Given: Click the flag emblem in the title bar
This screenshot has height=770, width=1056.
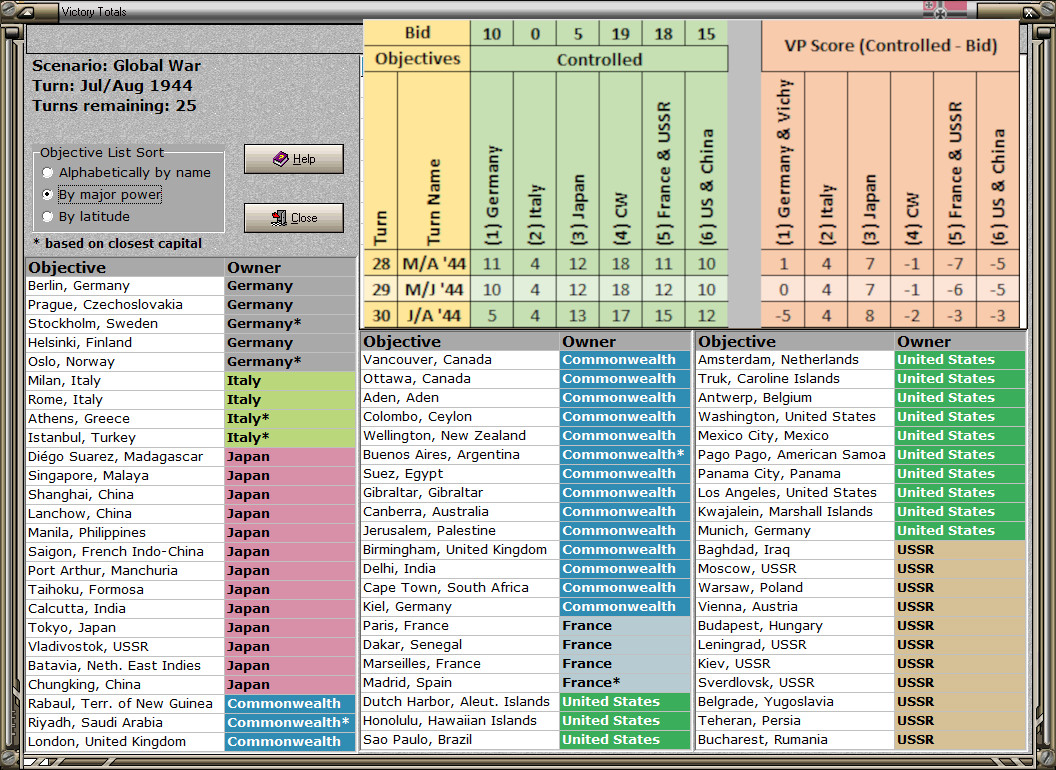Looking at the screenshot, I should point(944,9).
